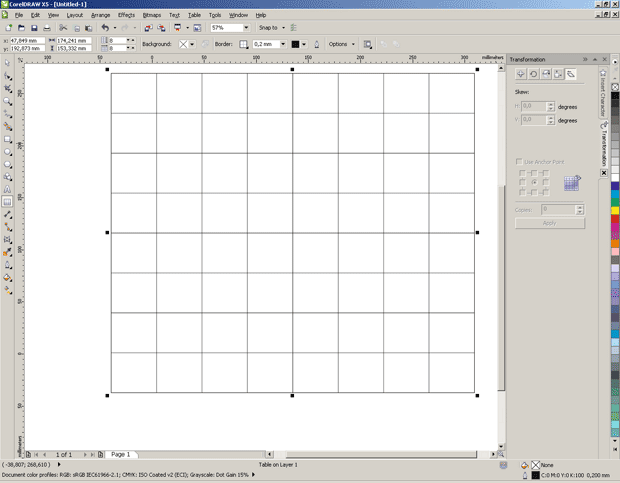Open the Border selection flyout
Viewport: 620px width, 483px height.
click(244, 44)
